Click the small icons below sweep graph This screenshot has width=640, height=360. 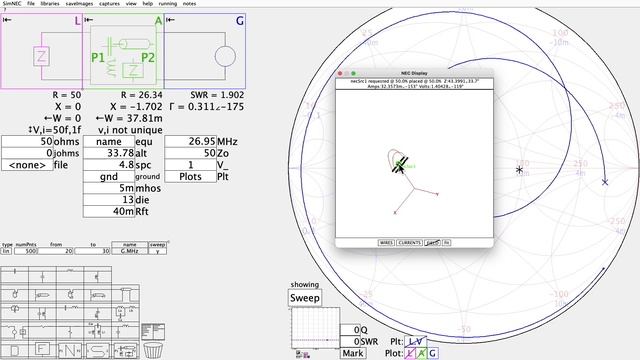click(303, 354)
